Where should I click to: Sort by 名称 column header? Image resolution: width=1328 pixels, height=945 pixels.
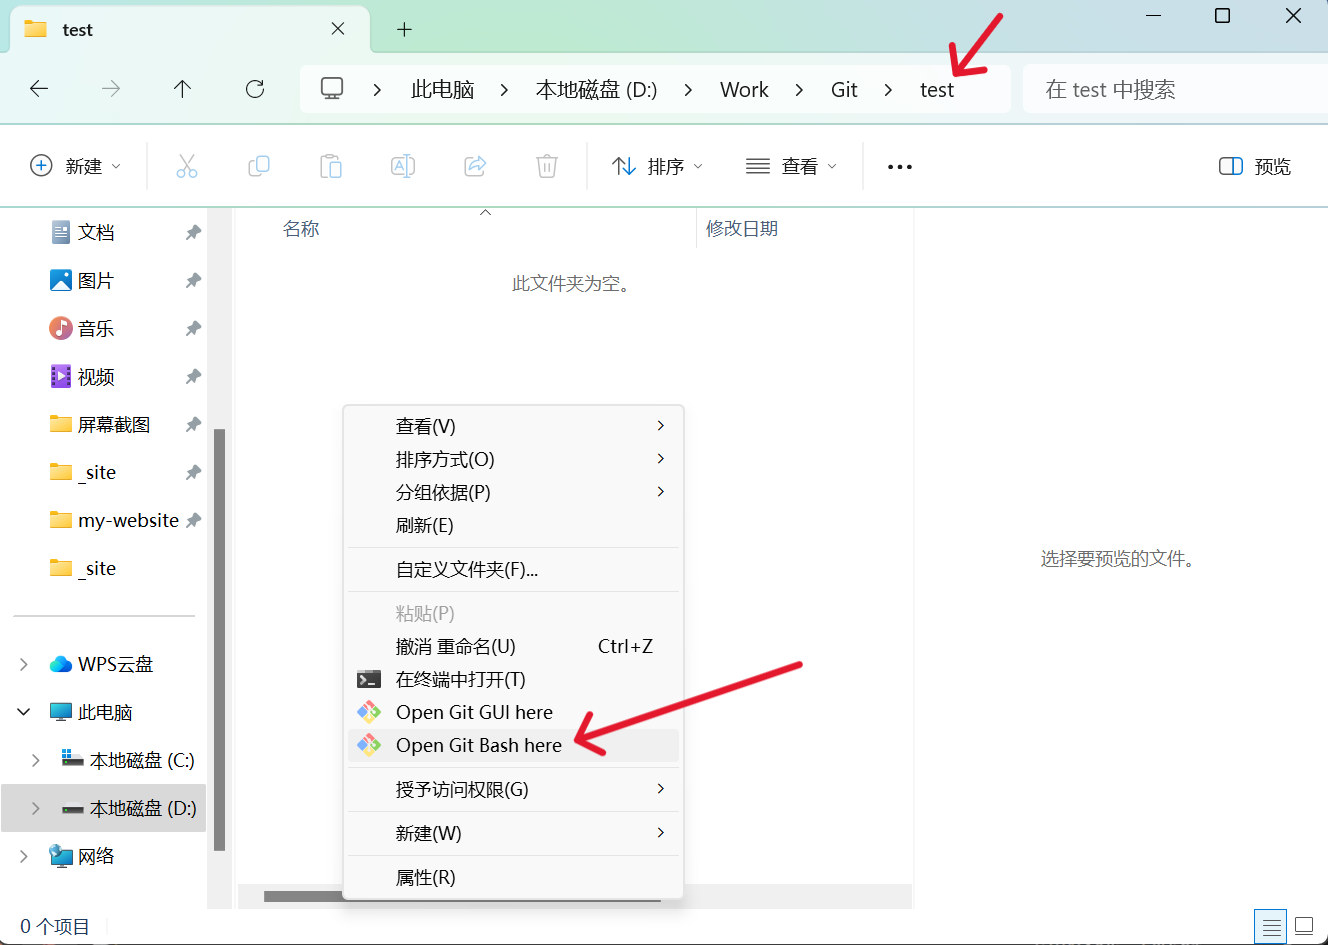tap(301, 229)
